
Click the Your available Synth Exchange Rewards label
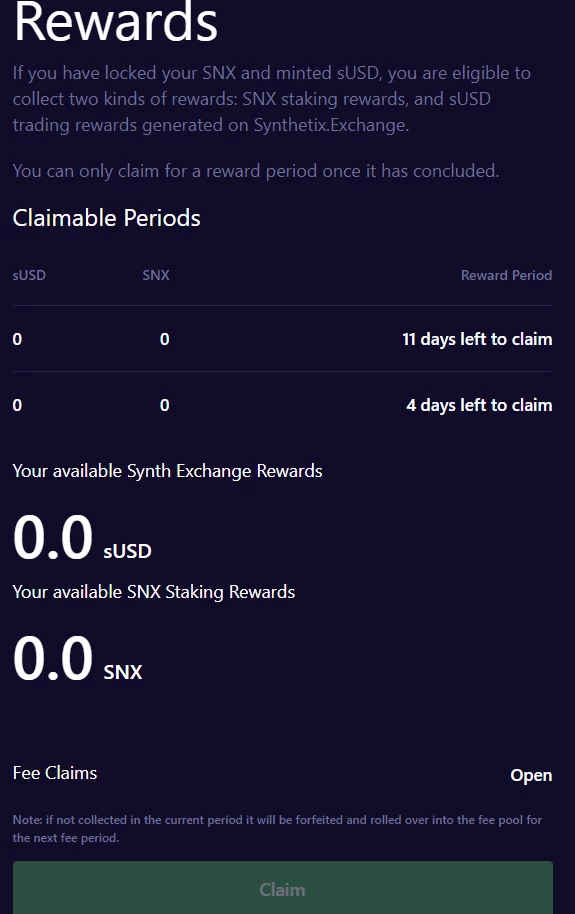pos(167,471)
